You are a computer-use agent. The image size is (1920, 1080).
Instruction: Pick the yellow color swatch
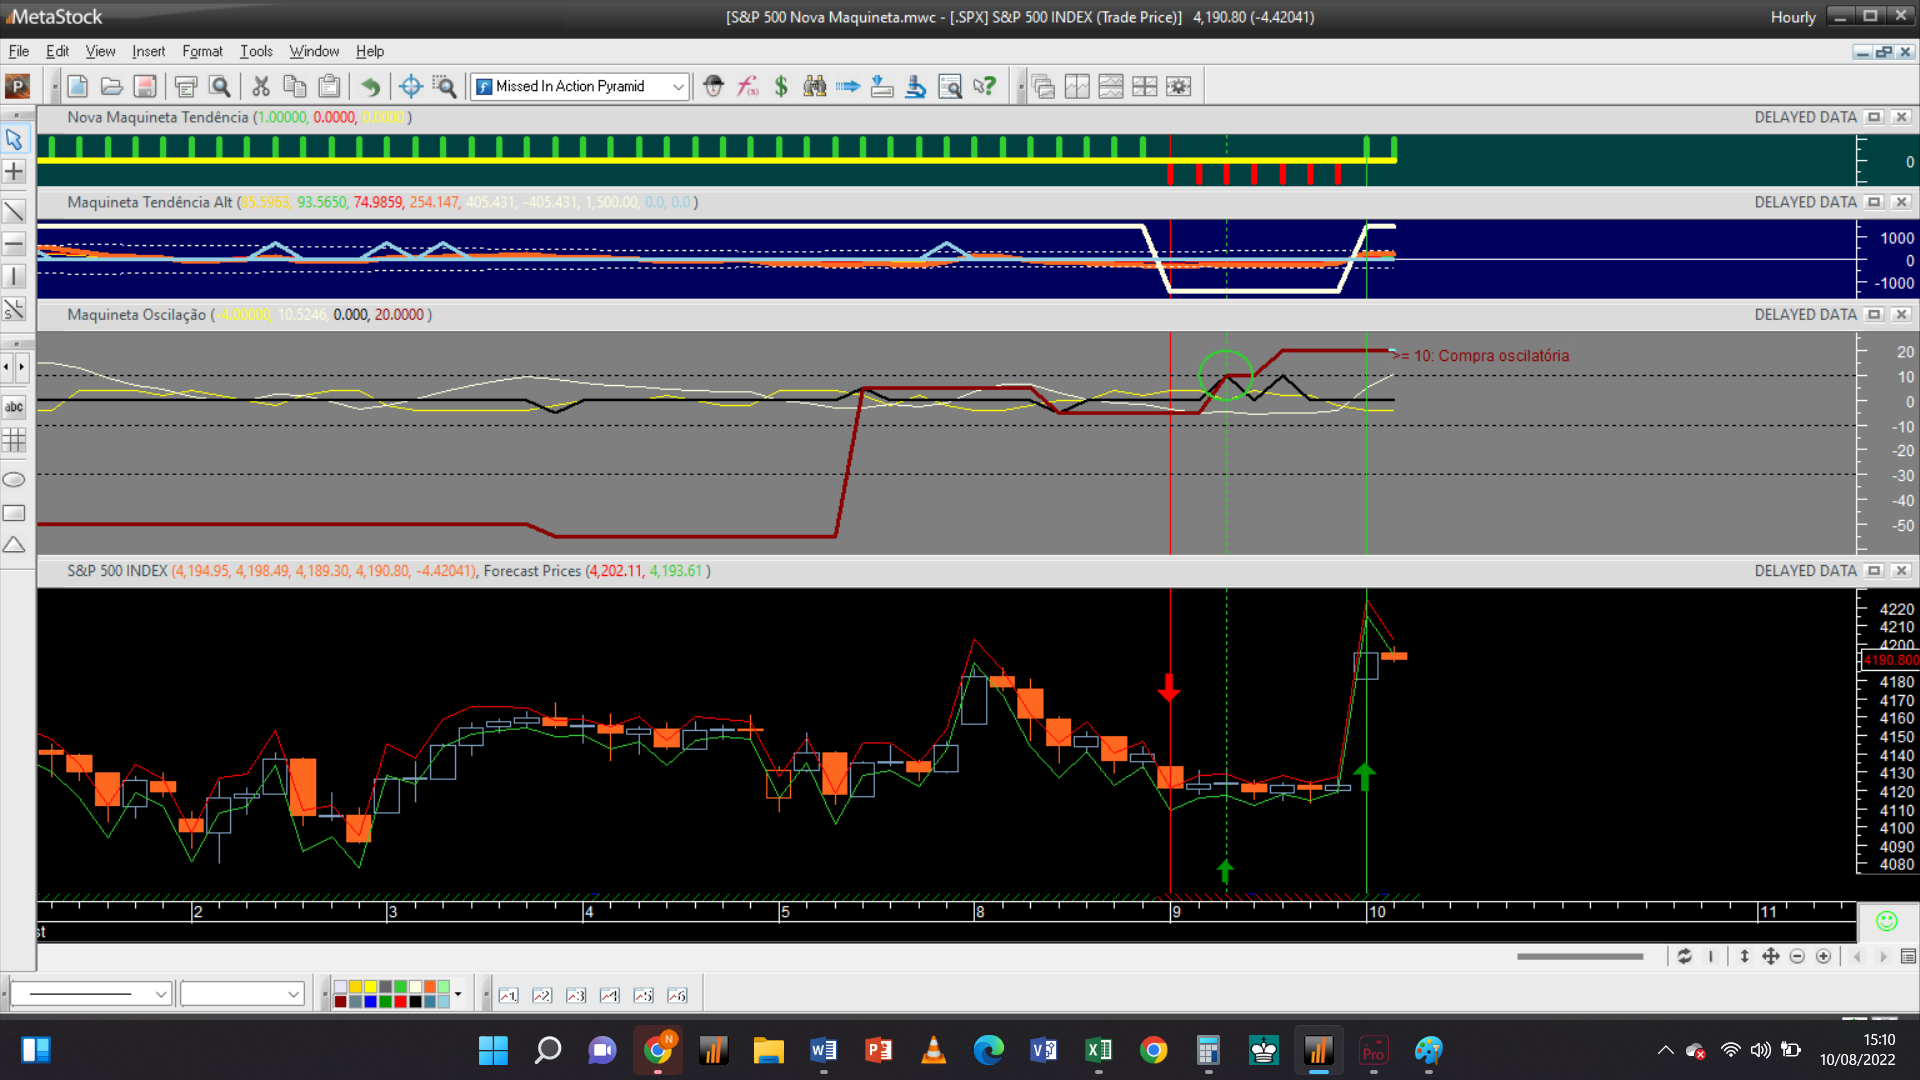click(370, 987)
